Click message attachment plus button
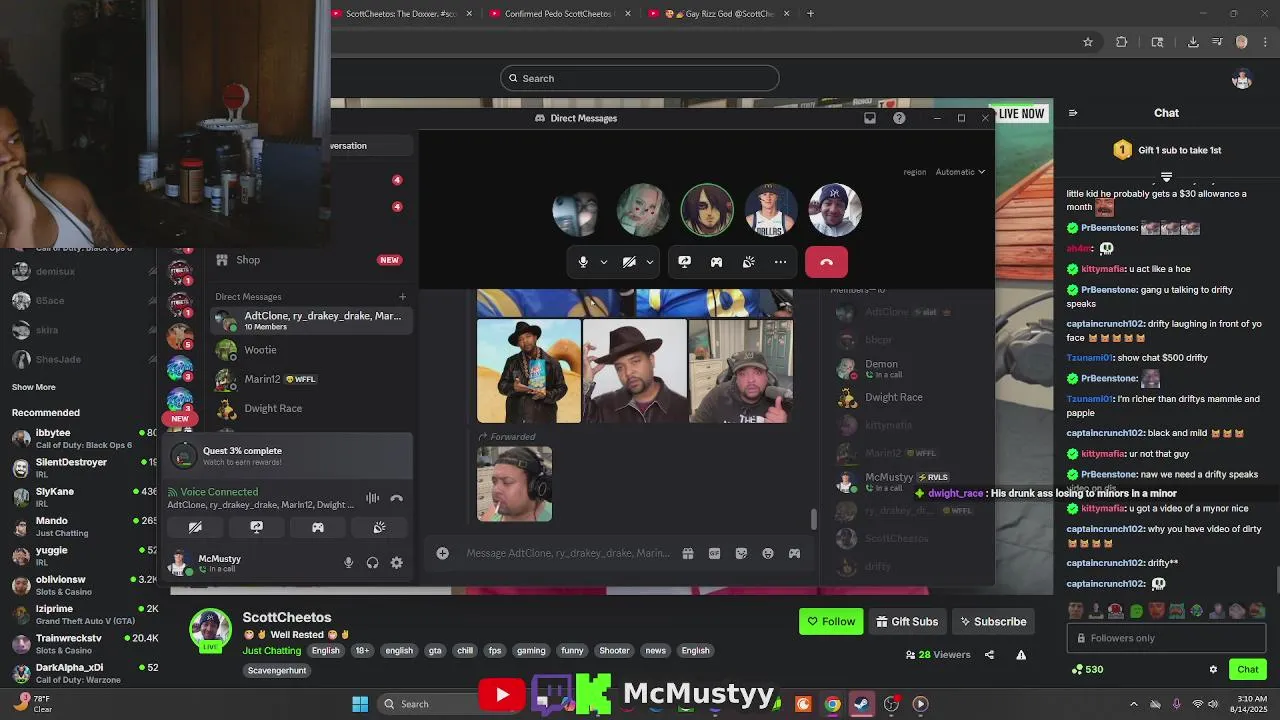Viewport: 1280px width, 720px height. pyautogui.click(x=442, y=553)
